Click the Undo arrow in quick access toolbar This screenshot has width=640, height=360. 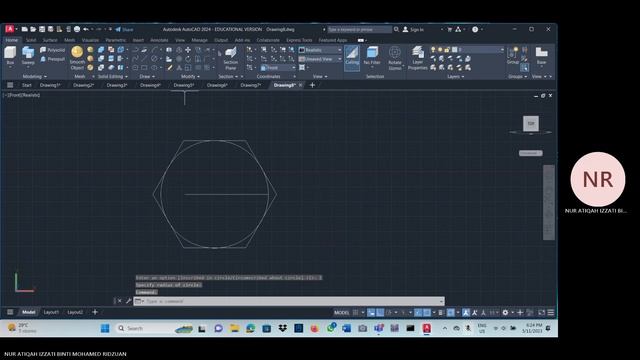click(86, 29)
